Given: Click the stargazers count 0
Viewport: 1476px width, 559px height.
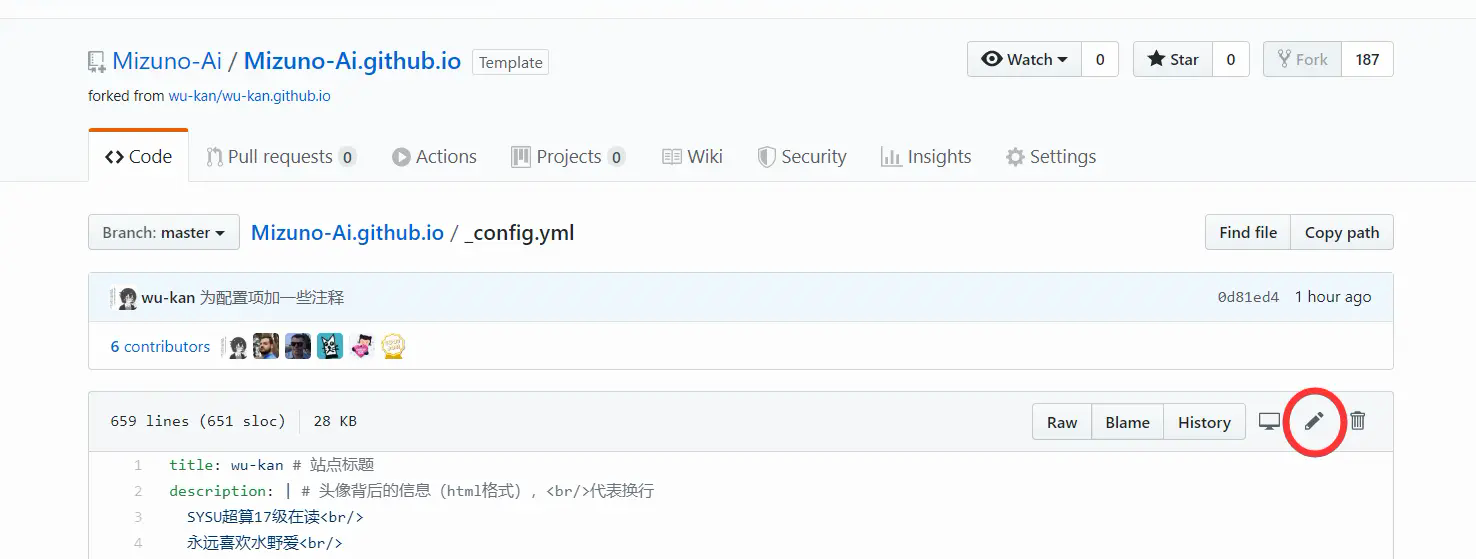Looking at the screenshot, I should [1231, 59].
